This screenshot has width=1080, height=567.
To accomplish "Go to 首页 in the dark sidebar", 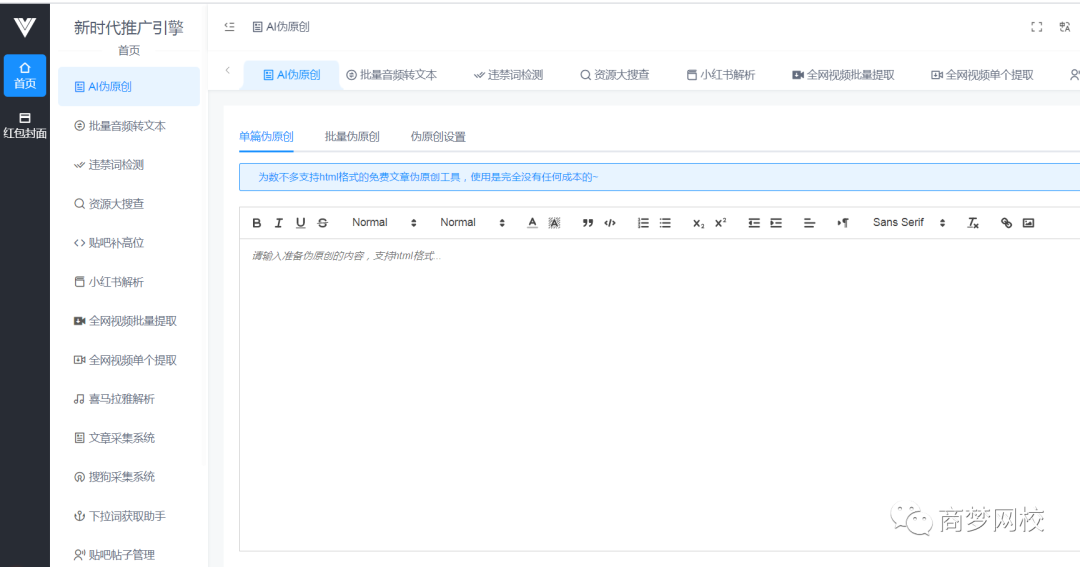I will point(25,75).
